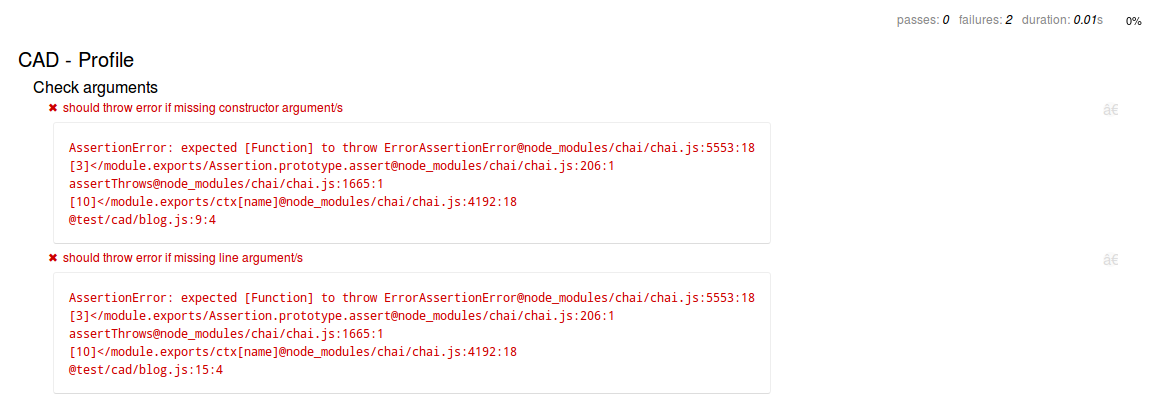Image resolution: width=1154 pixels, height=415 pixels.
Task: Click the red X icon beside the constructor argument test
Action: (53, 108)
